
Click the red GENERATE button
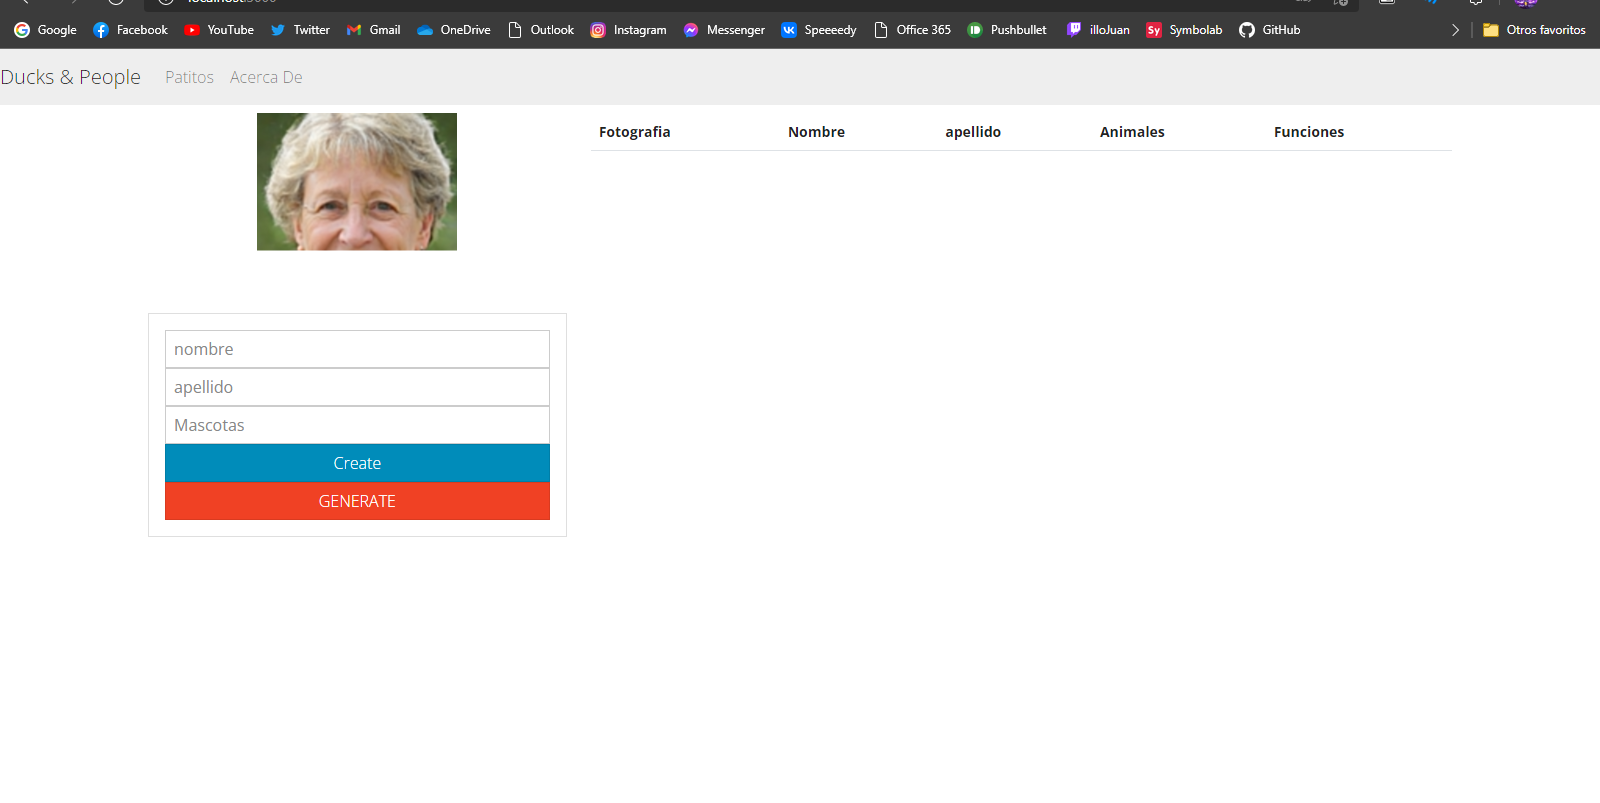[357, 501]
